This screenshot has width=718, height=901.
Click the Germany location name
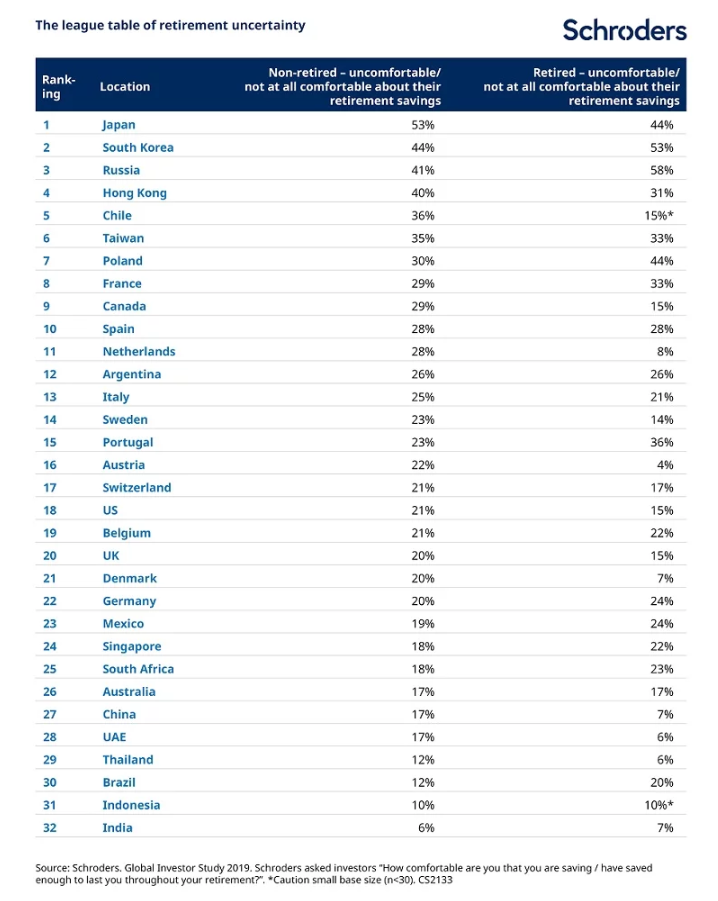point(129,602)
